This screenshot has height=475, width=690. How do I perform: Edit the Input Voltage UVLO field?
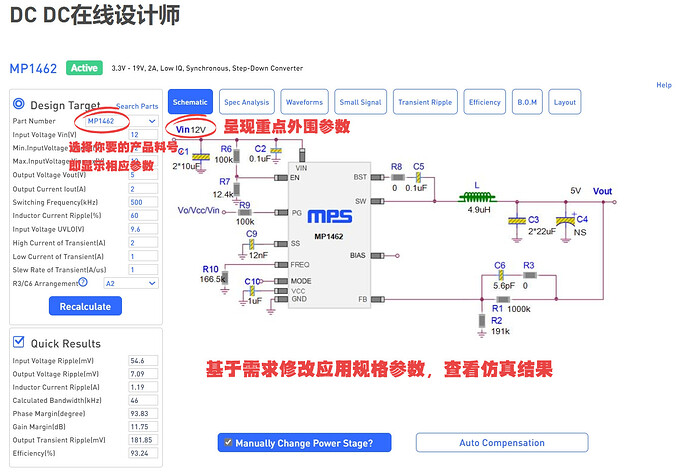(143, 229)
